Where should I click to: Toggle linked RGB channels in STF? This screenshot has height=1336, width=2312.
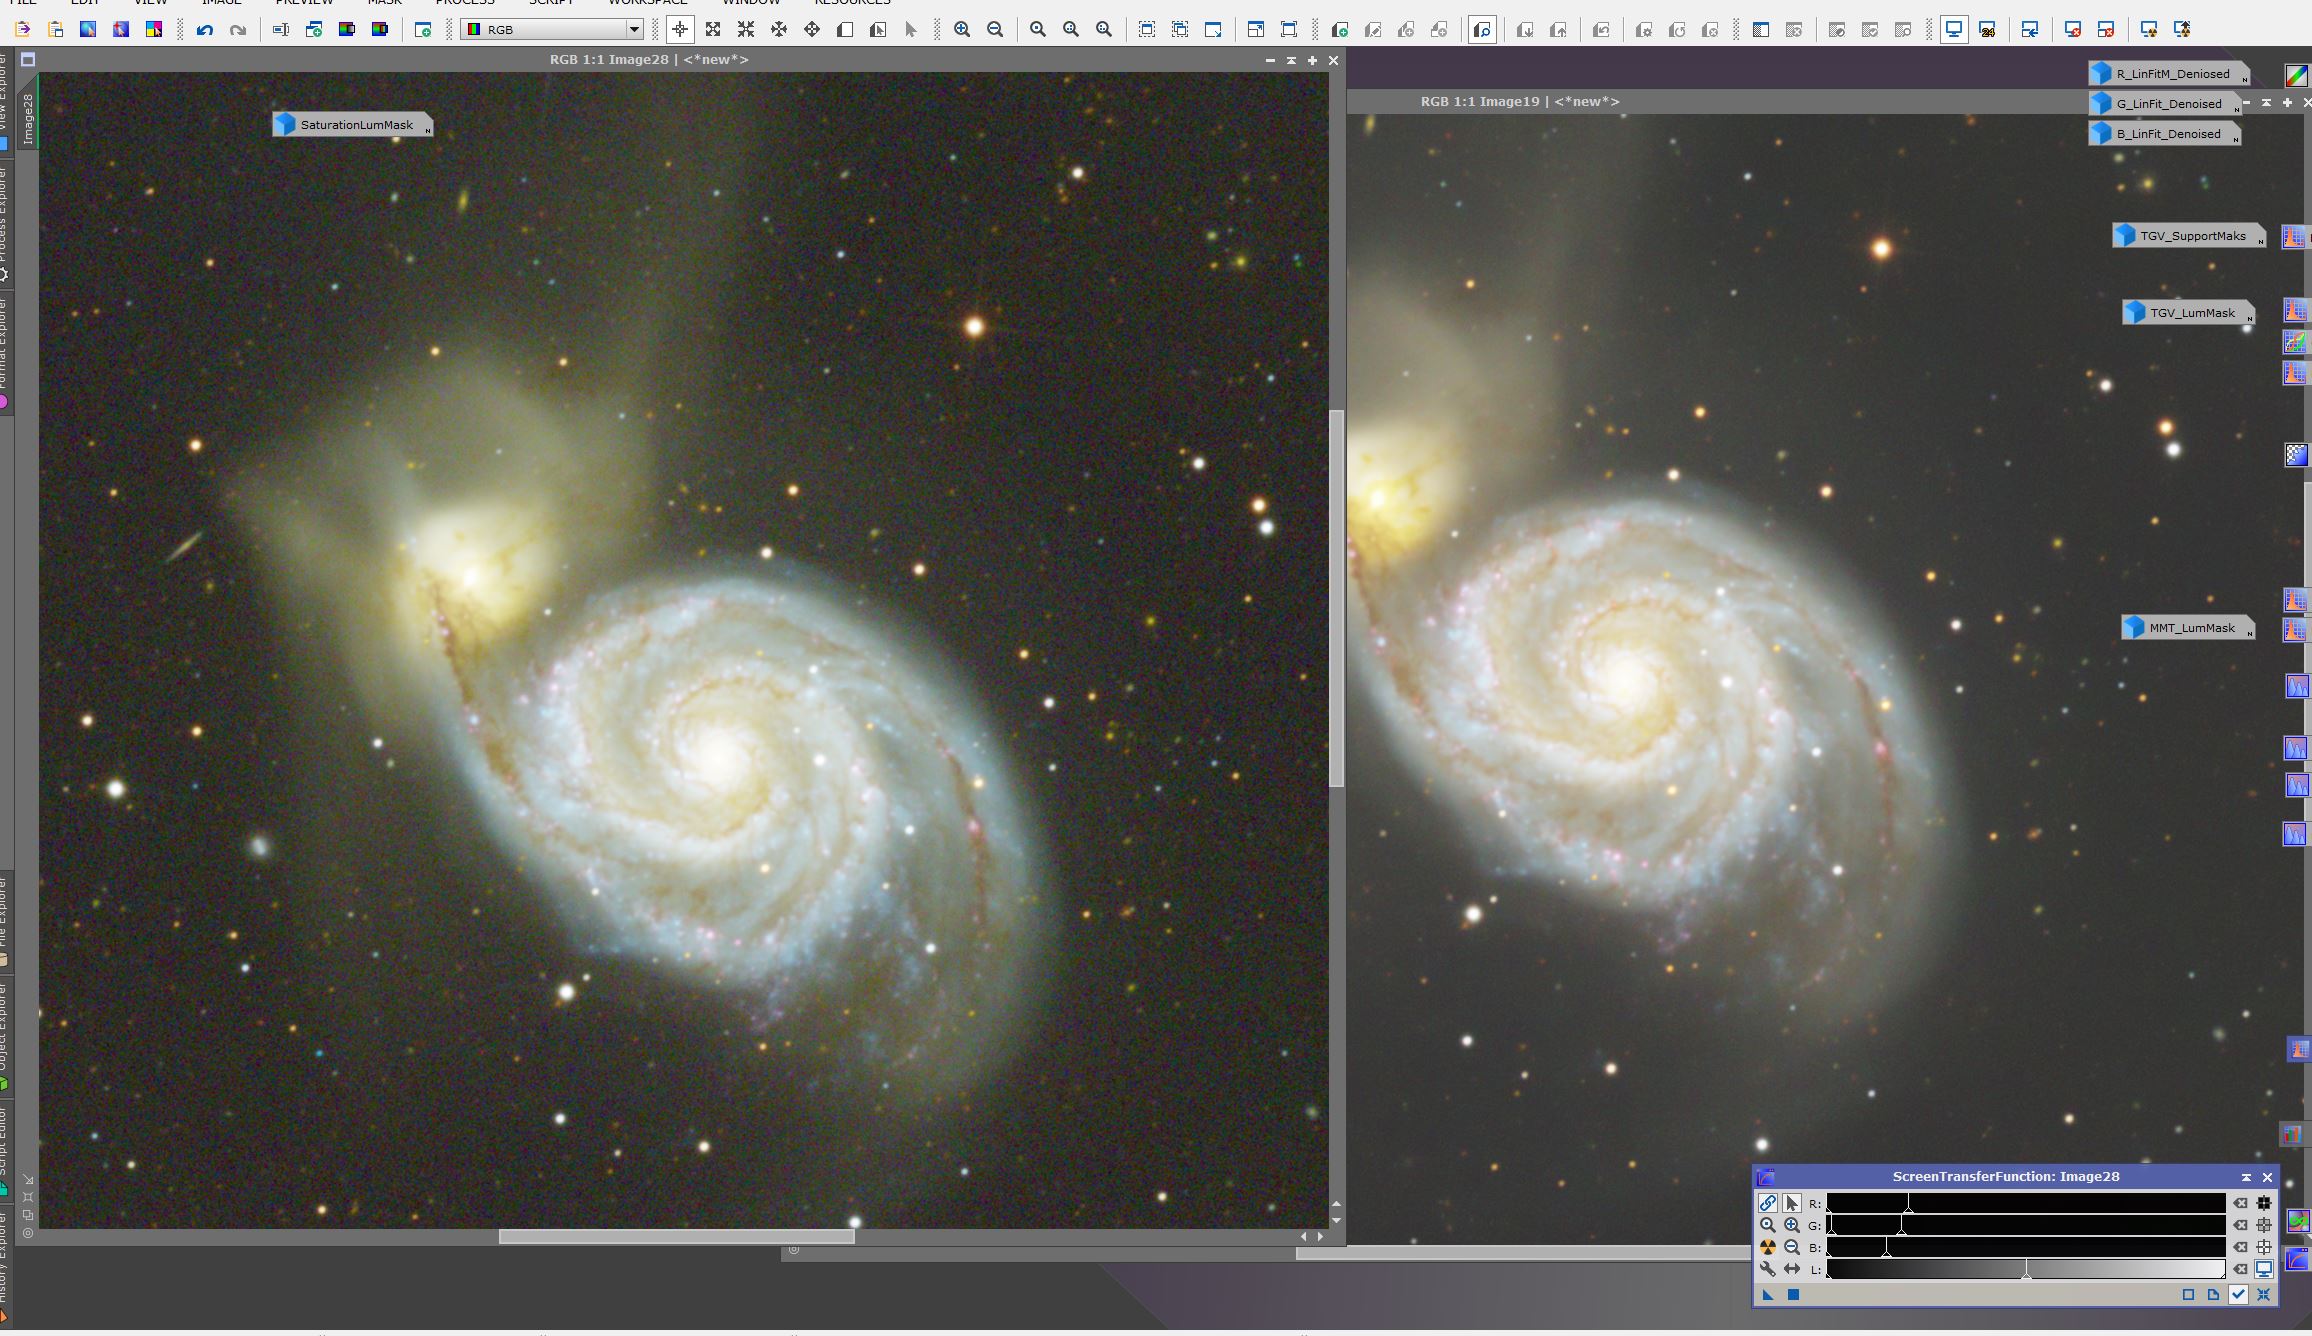[x=1768, y=1204]
